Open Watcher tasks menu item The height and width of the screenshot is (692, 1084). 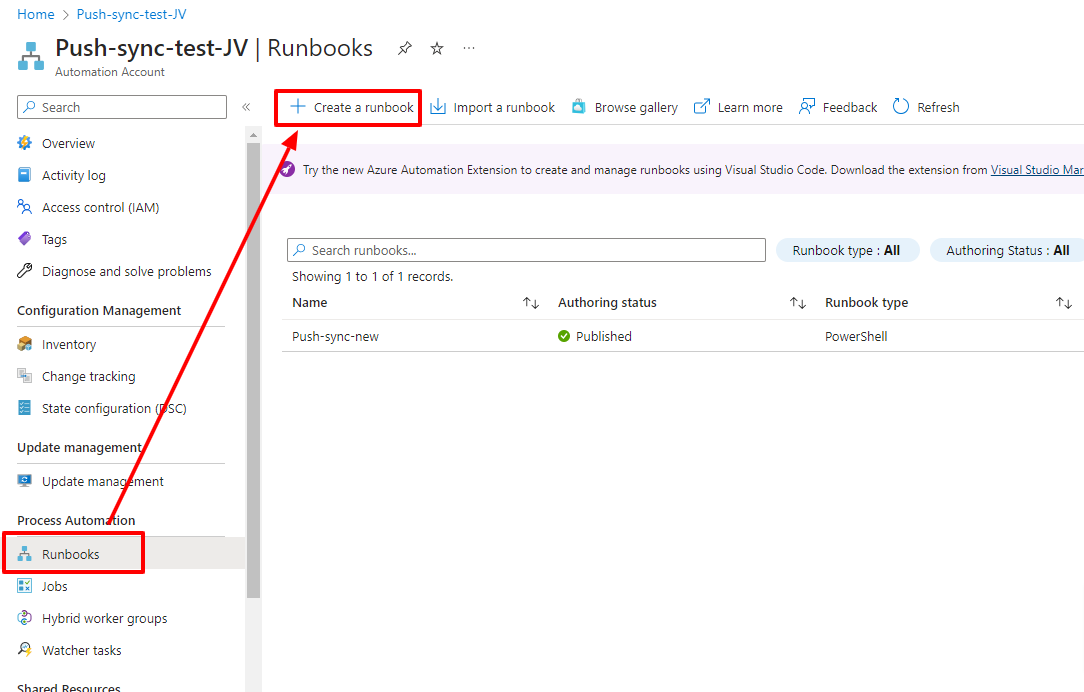[82, 651]
